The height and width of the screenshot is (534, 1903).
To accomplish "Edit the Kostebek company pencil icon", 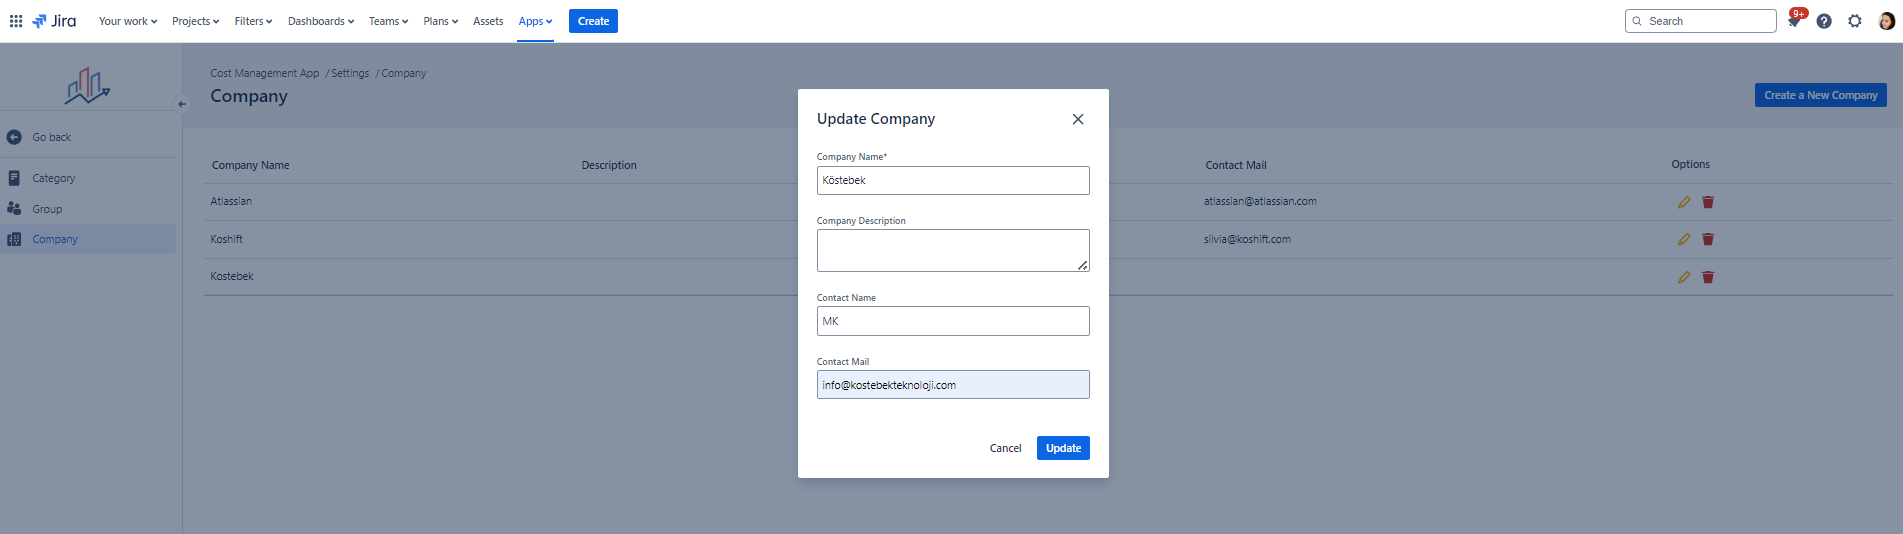I will (1684, 277).
